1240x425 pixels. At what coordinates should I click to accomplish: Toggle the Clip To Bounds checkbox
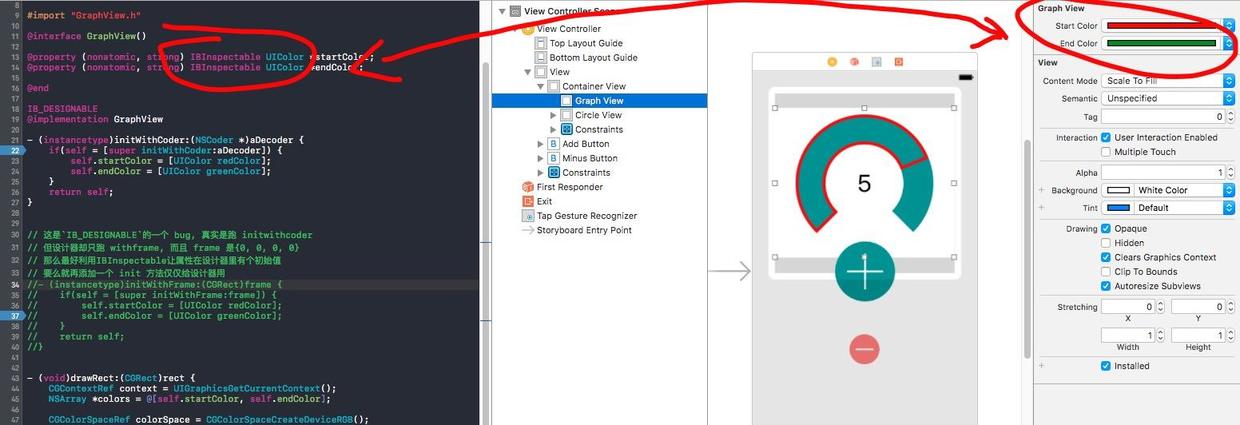pyautogui.click(x=1106, y=272)
